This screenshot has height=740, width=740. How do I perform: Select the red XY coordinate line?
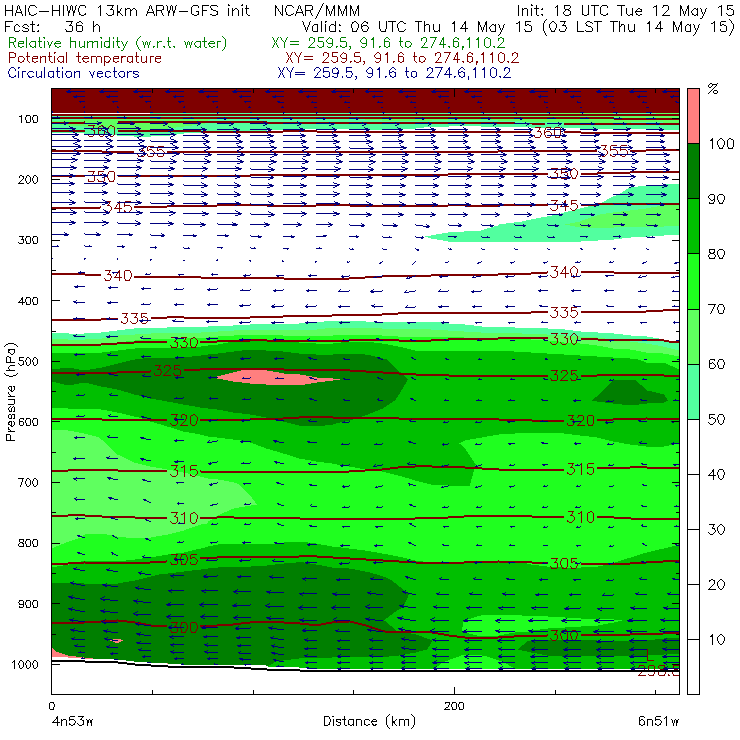402,58
